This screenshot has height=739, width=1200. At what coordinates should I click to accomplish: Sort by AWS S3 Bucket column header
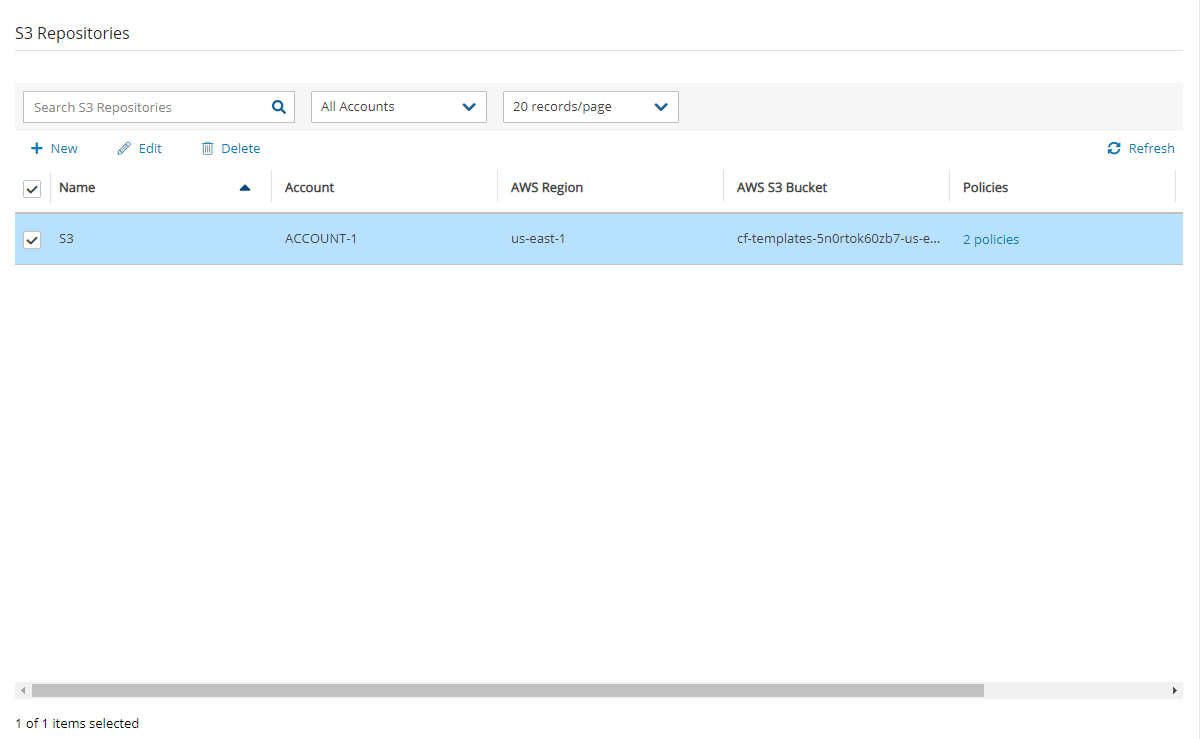782,188
